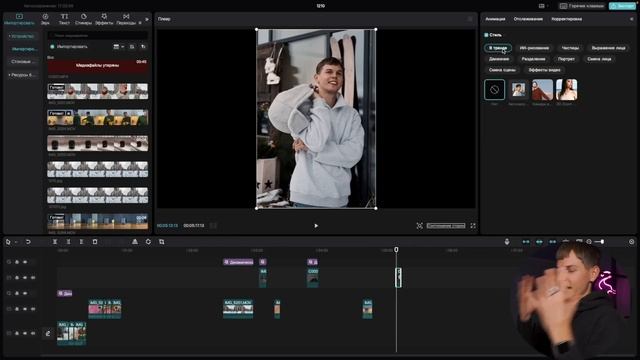Screen dimensions: 640x360
Task: Click the Import button in media panel
Action: tap(69, 47)
